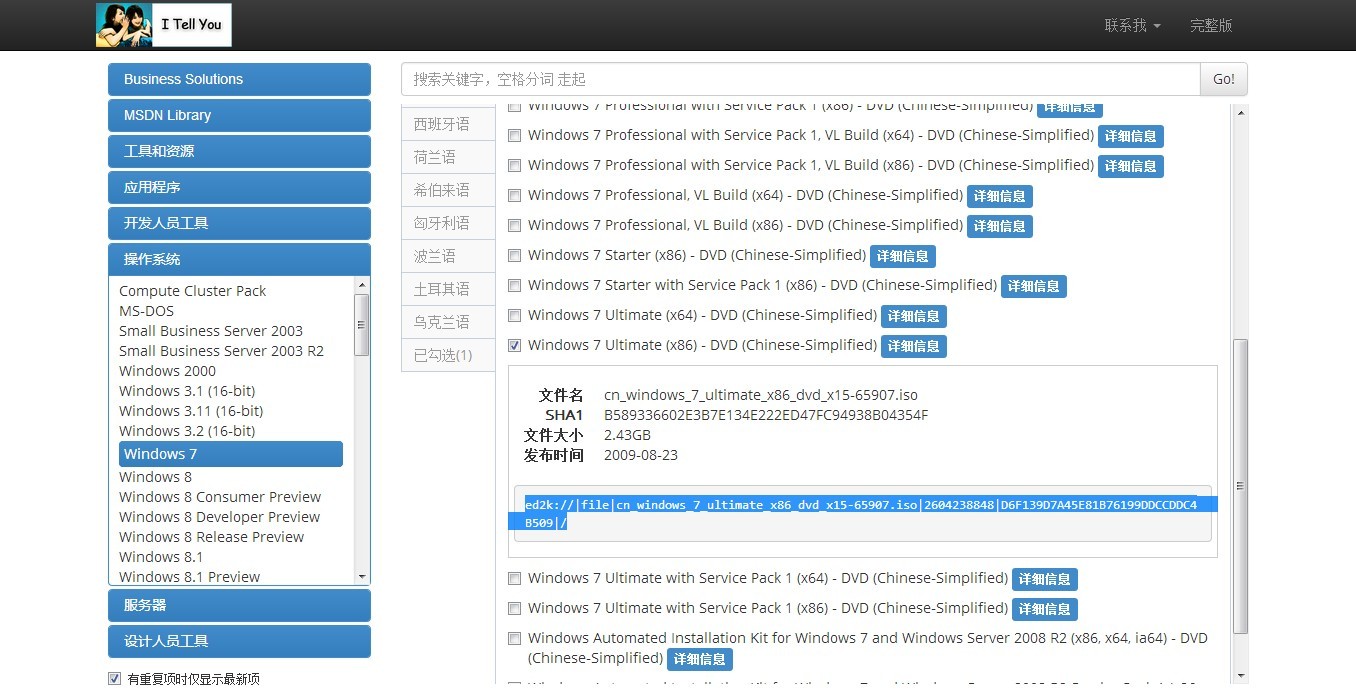Image resolution: width=1356 pixels, height=700 pixels.
Task: Click the main file list scrollbar thumb
Action: pyautogui.click(x=1240, y=485)
